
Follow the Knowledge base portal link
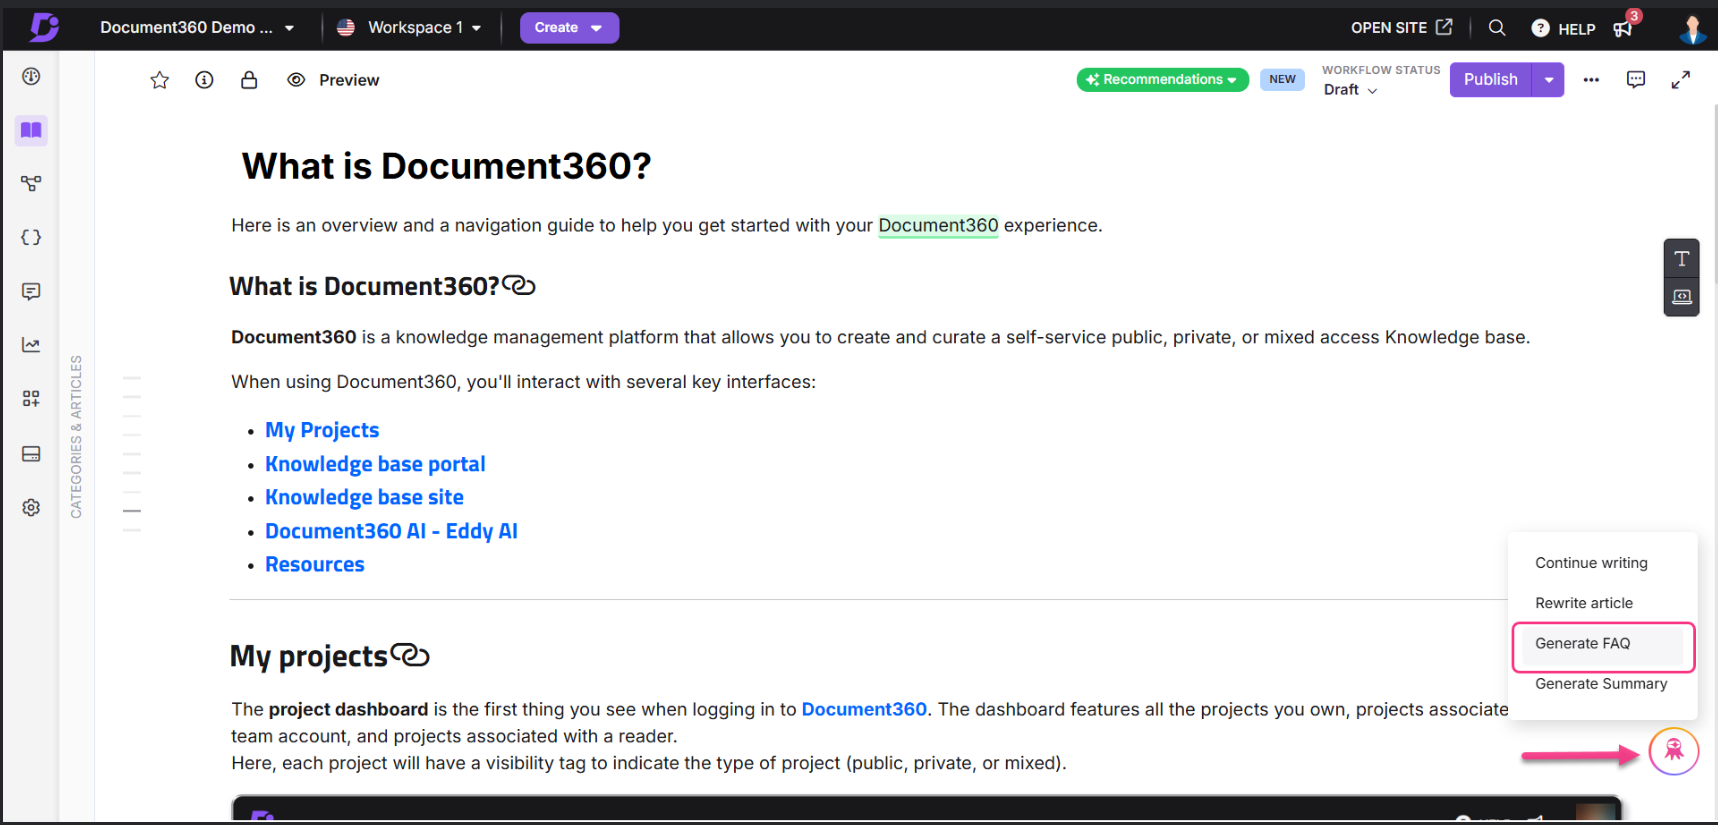(x=375, y=464)
